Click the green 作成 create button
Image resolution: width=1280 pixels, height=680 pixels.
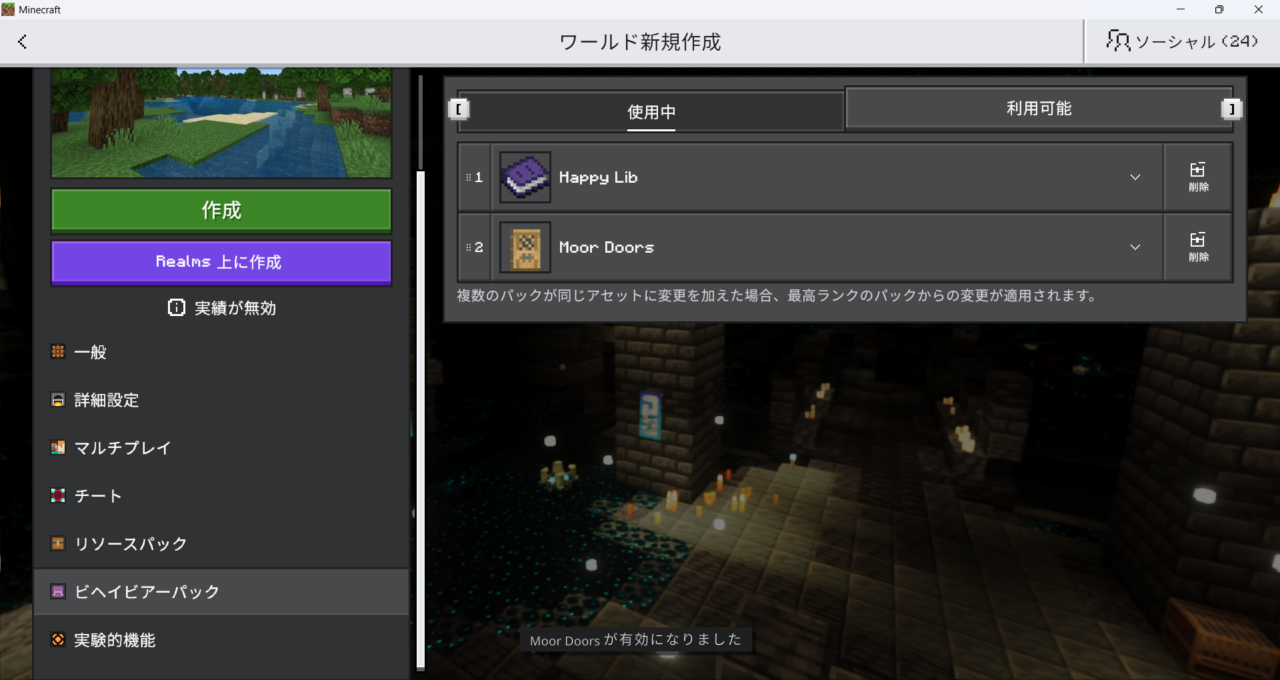coord(221,211)
